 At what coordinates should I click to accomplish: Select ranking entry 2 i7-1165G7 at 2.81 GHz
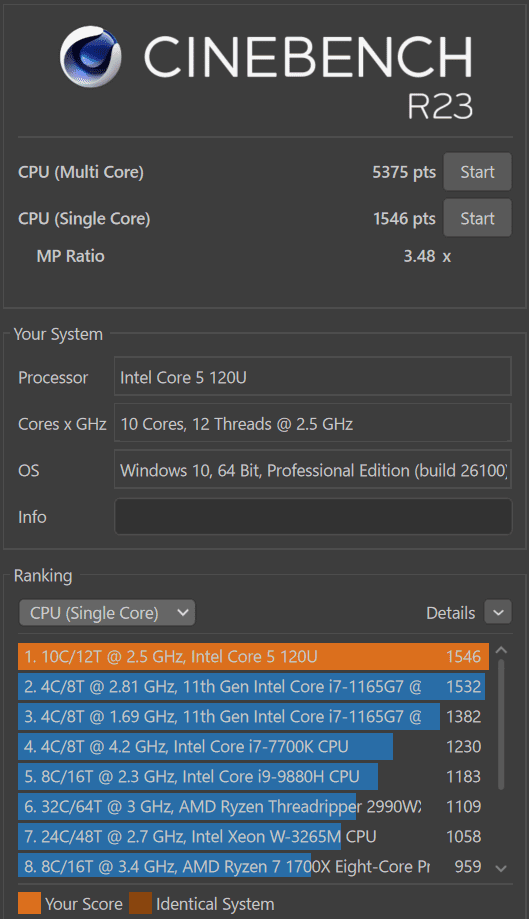tap(253, 686)
